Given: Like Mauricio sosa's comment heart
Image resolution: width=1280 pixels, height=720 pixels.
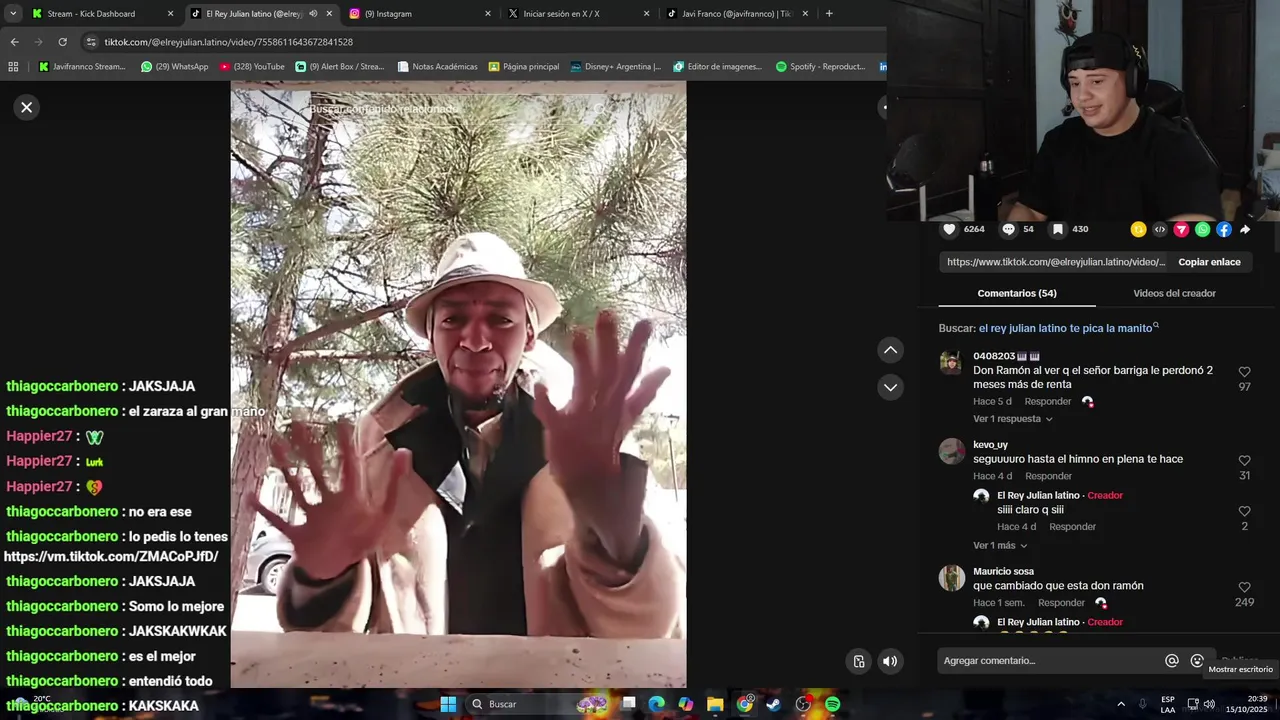Looking at the screenshot, I should tap(1245, 588).
